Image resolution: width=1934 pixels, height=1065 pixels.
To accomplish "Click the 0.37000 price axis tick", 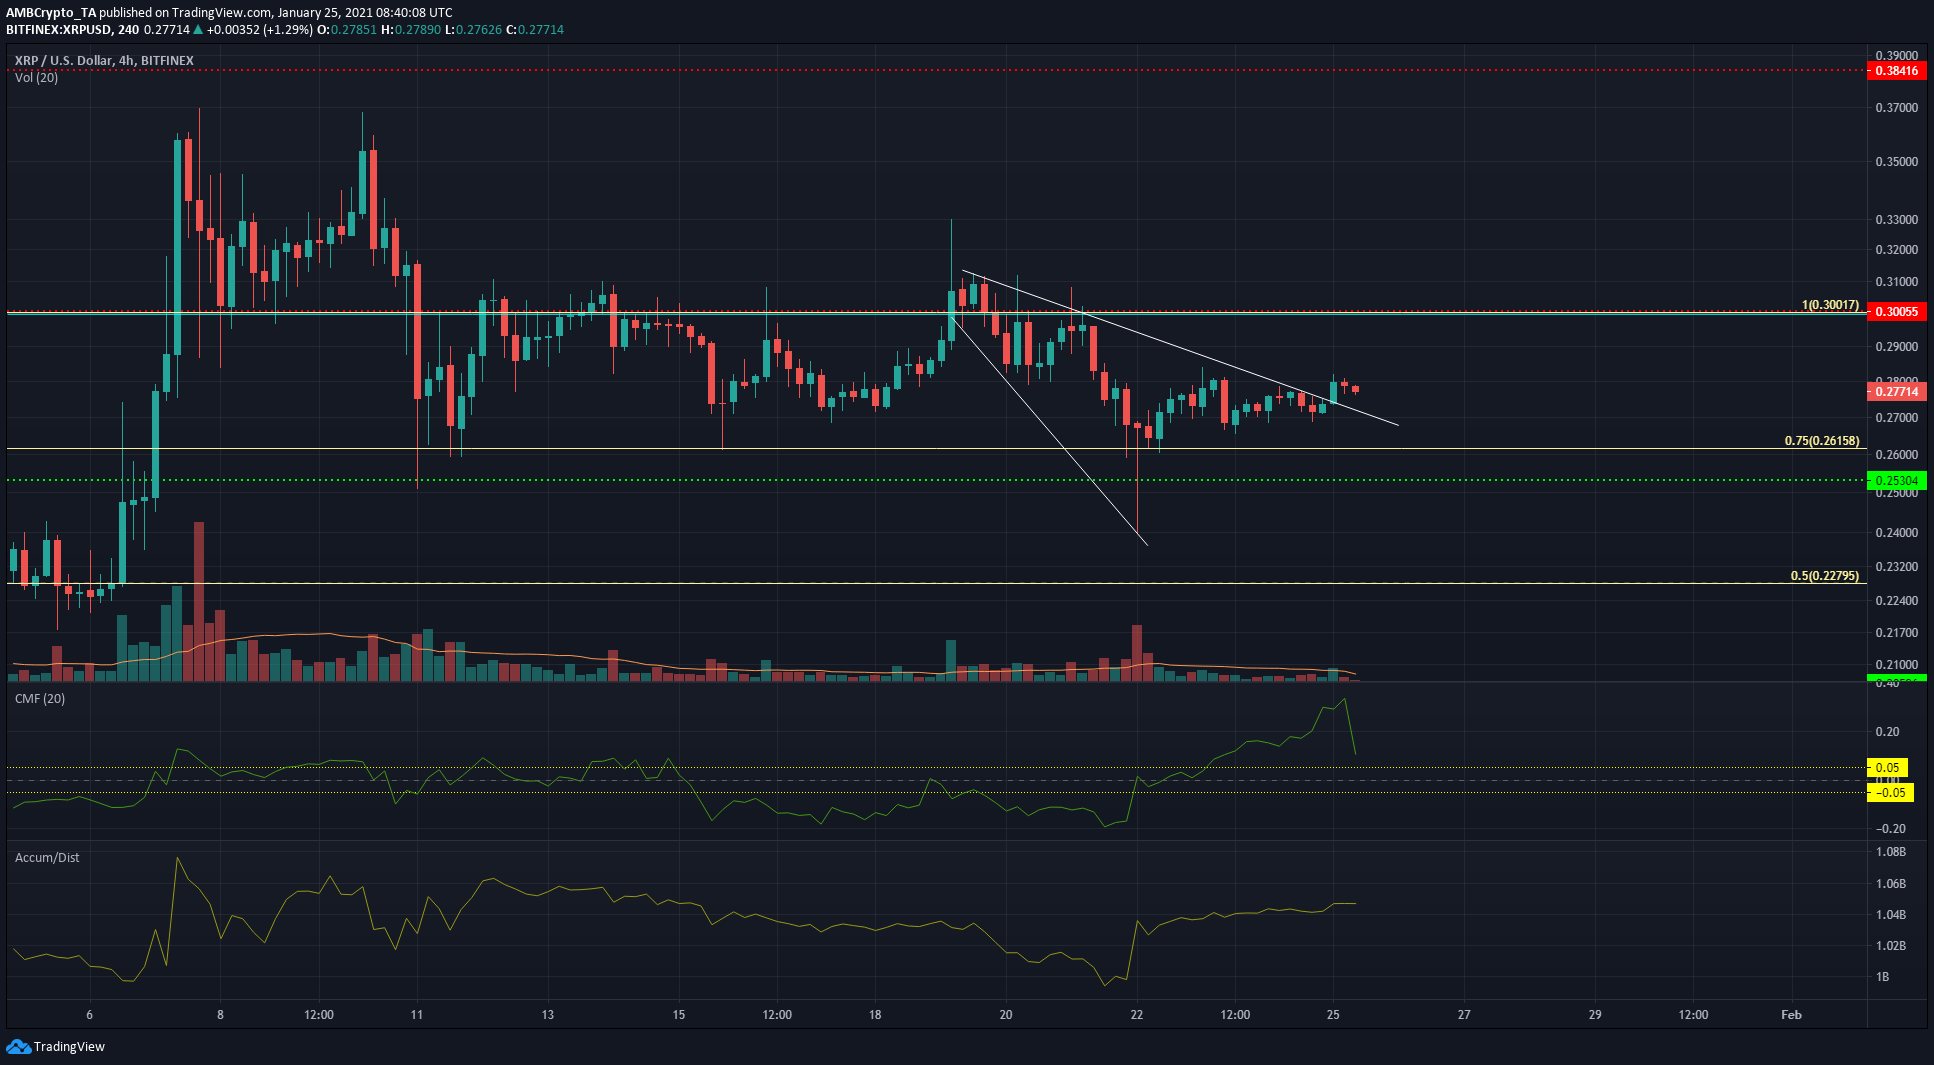I will [x=1896, y=108].
